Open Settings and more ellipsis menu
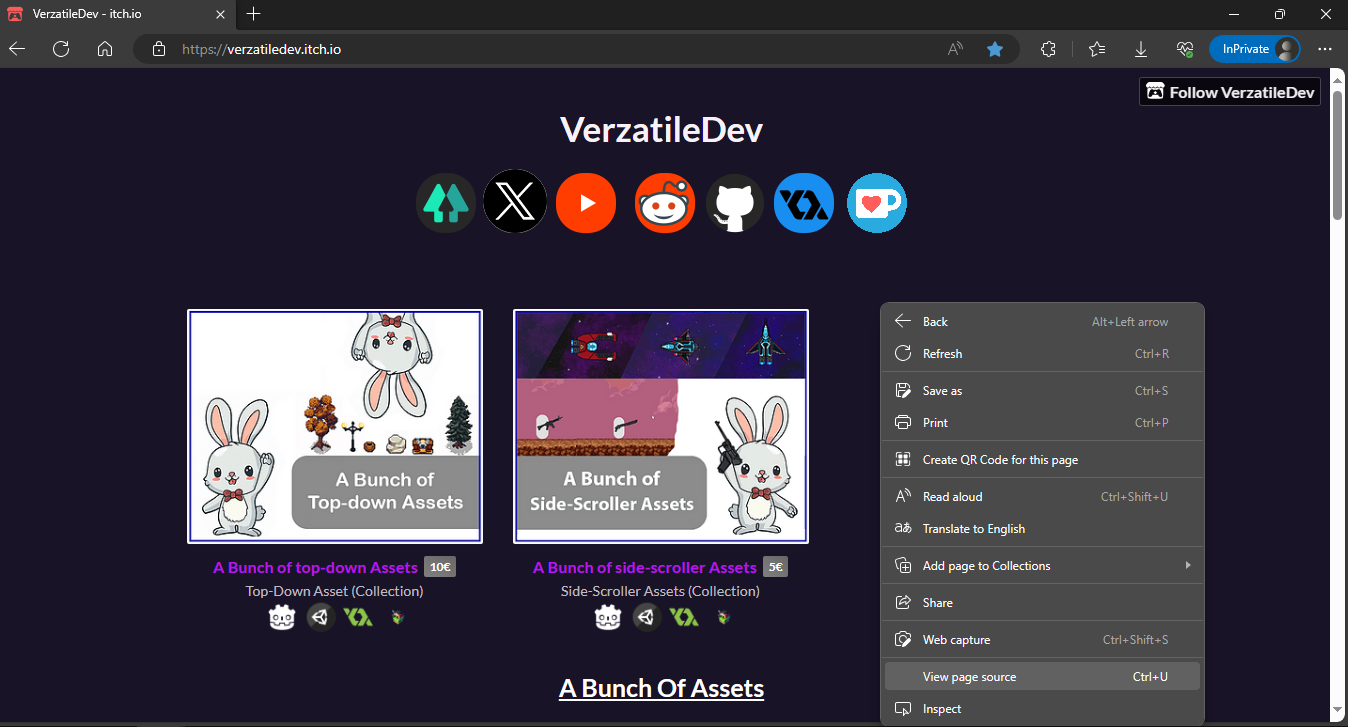The height and width of the screenshot is (727, 1348). pos(1325,49)
